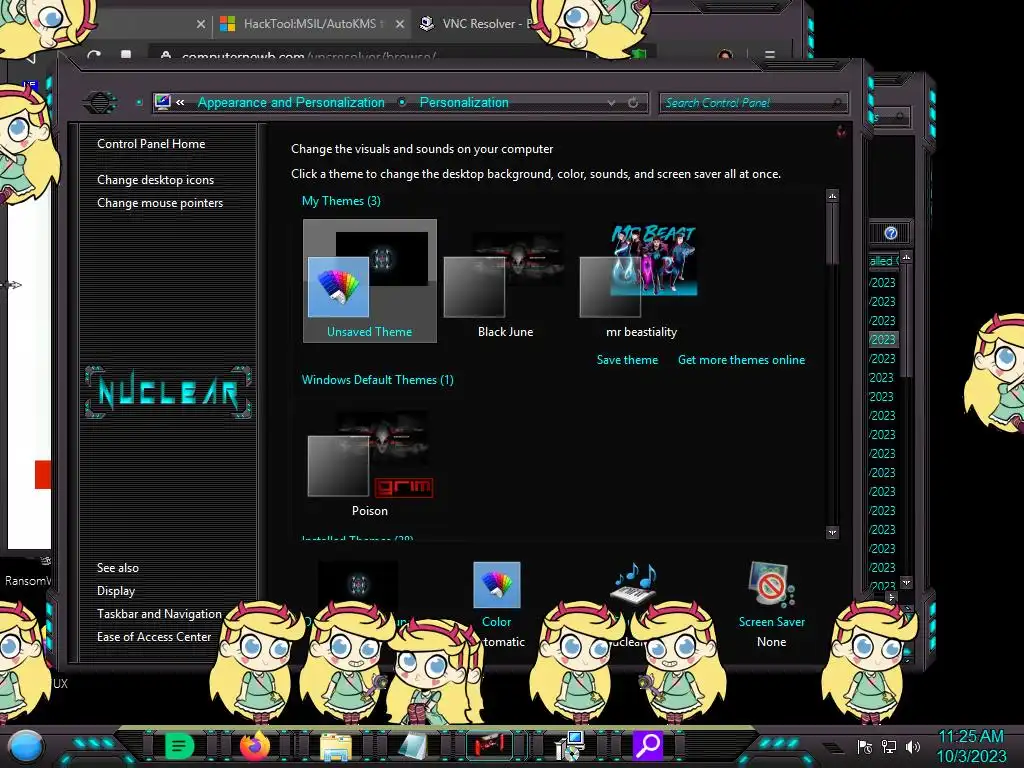Click the Control Panel address bar icon
The width and height of the screenshot is (1024, 768).
(163, 102)
